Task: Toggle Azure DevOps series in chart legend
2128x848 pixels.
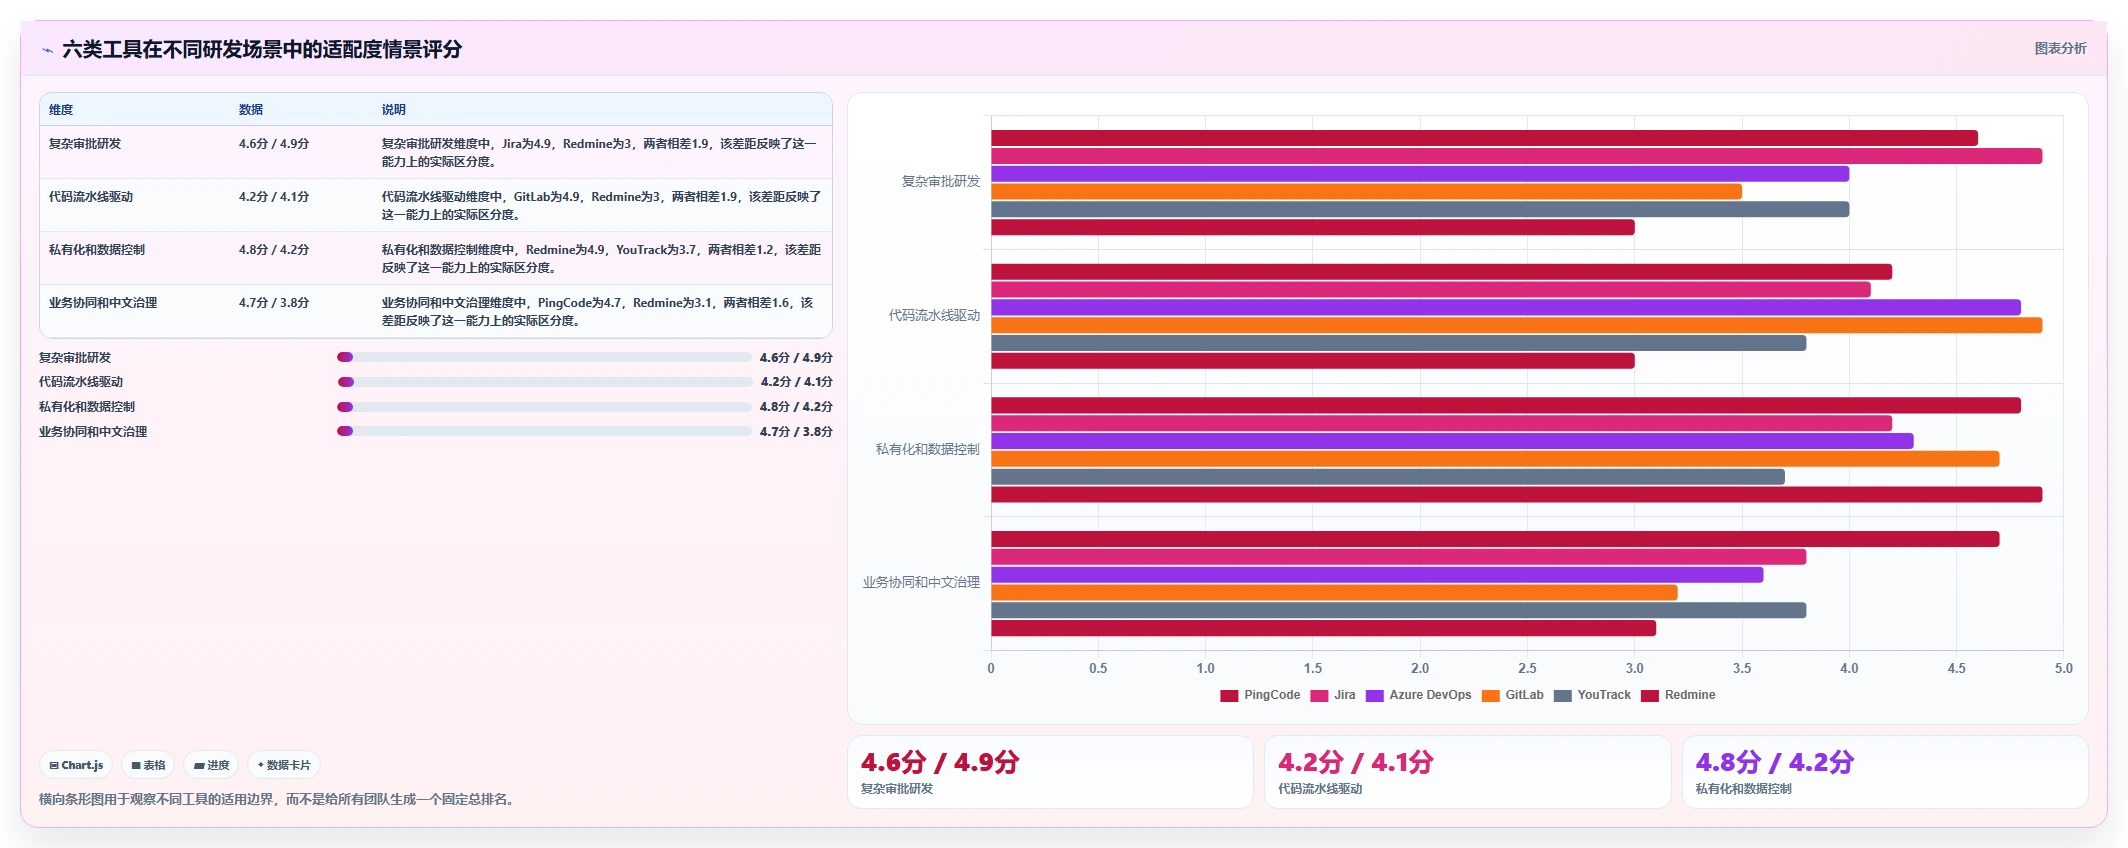Action: point(1418,696)
